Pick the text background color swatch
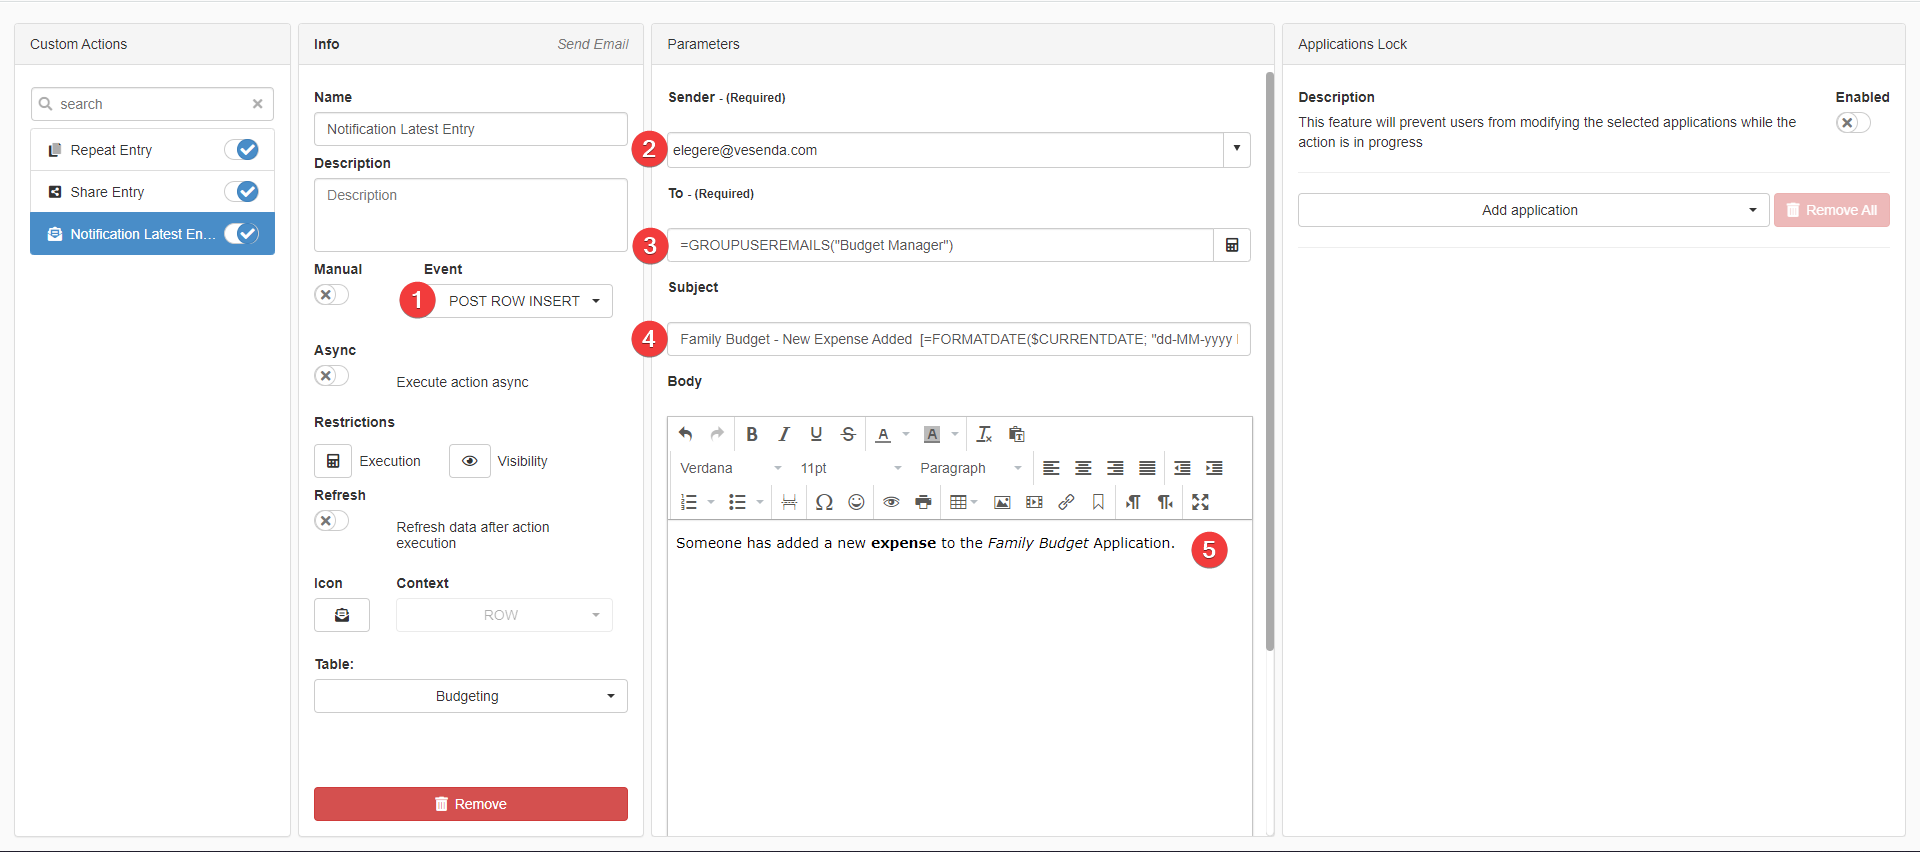1920x852 pixels. [x=932, y=434]
